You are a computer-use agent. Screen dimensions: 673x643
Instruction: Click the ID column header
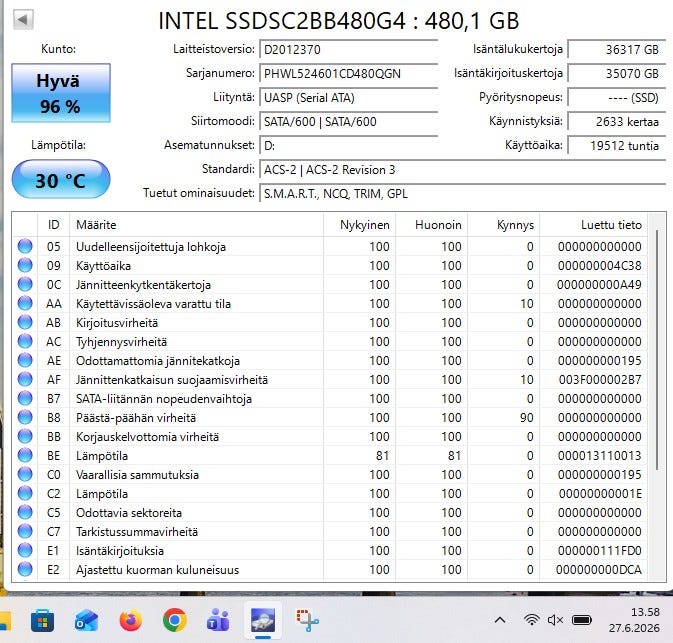[54, 224]
